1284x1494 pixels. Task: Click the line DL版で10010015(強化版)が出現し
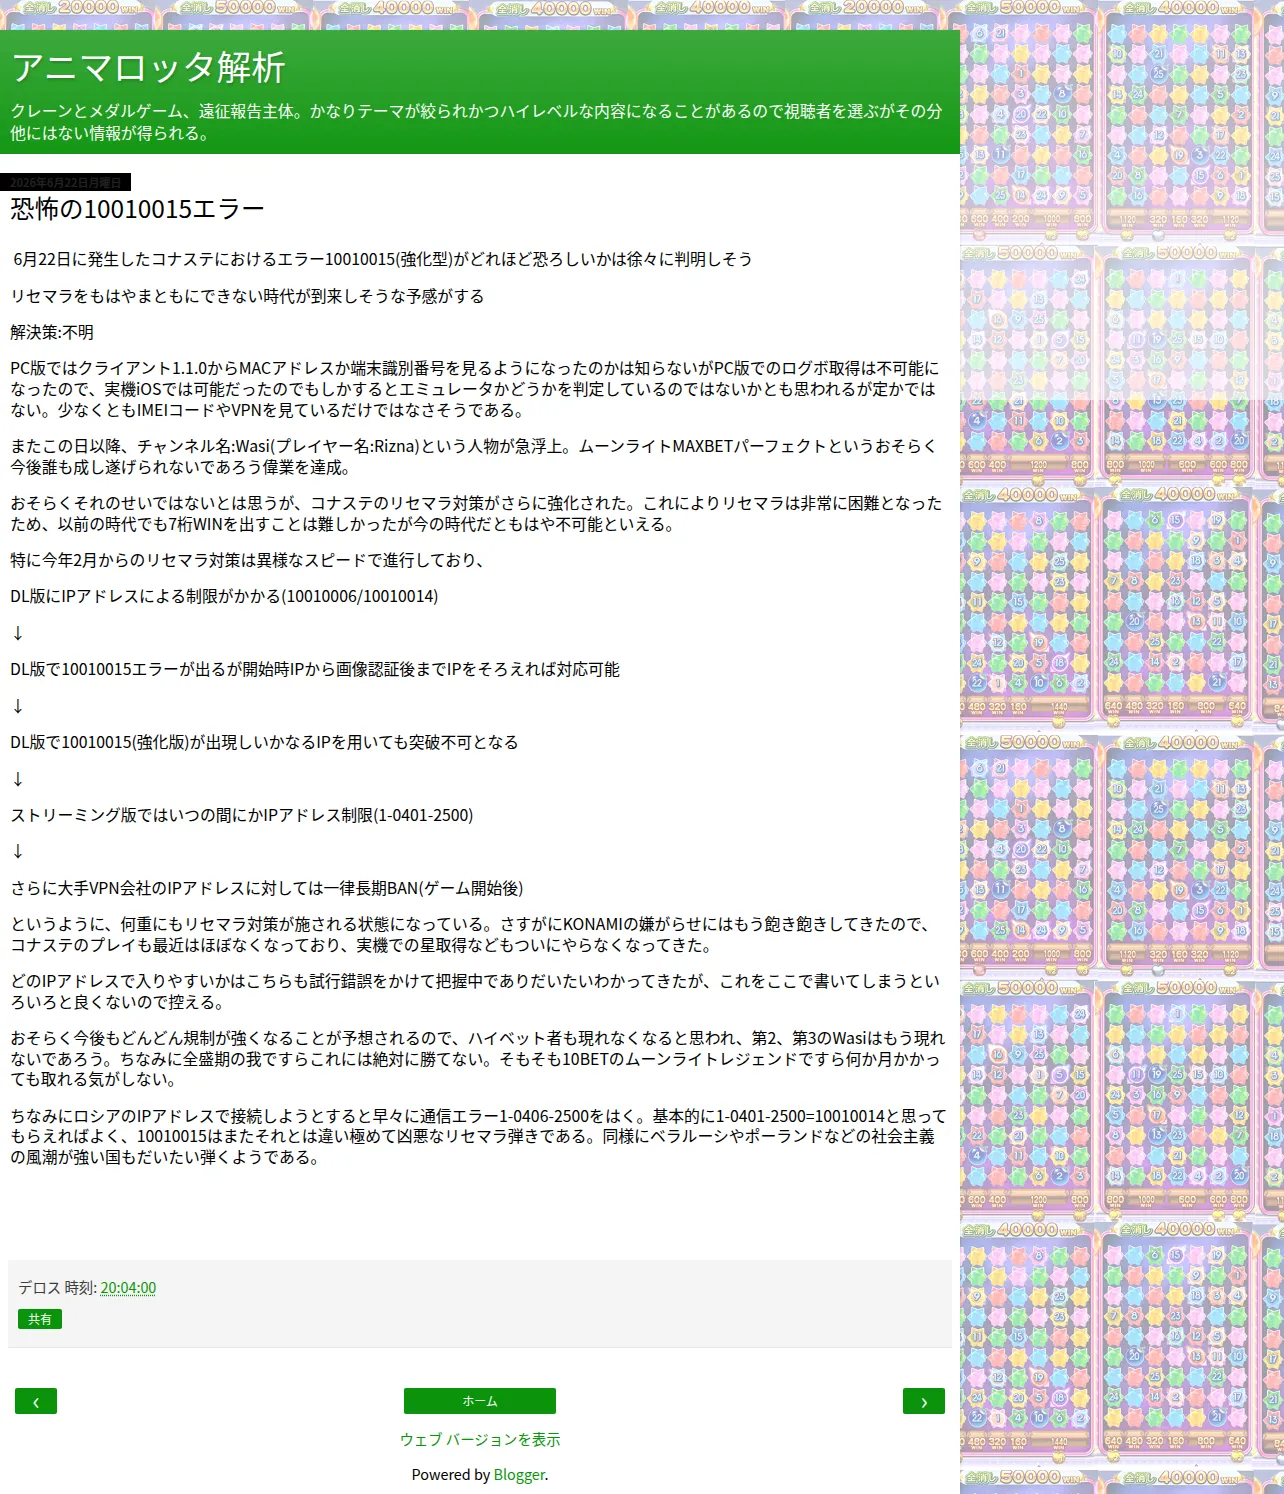[264, 742]
